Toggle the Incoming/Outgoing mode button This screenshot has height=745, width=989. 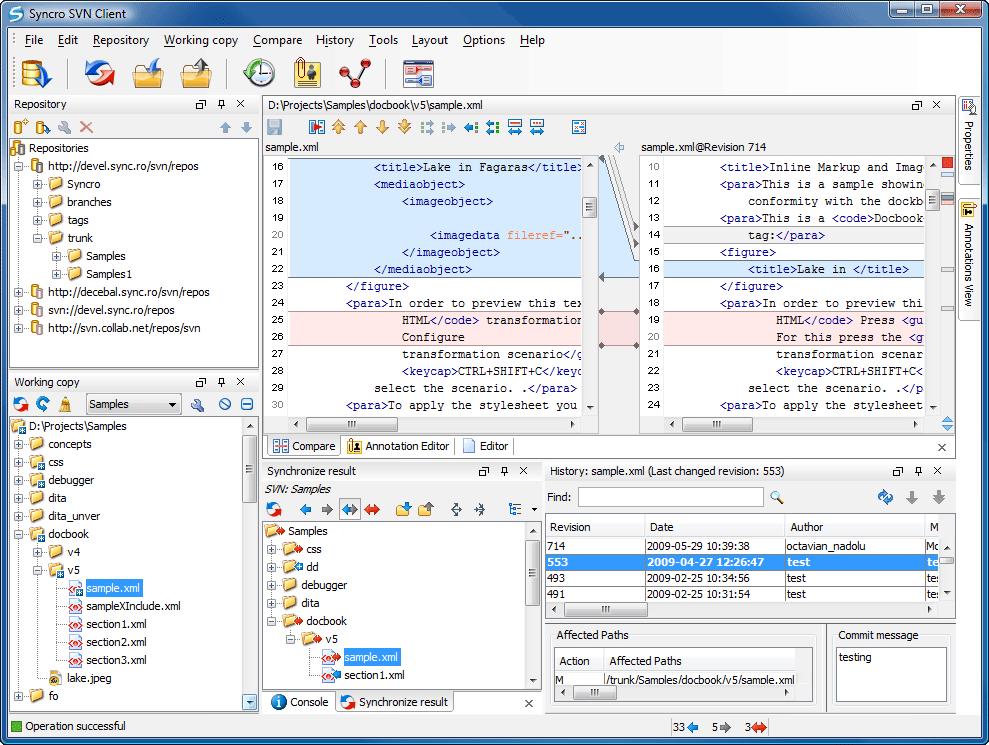[x=350, y=509]
